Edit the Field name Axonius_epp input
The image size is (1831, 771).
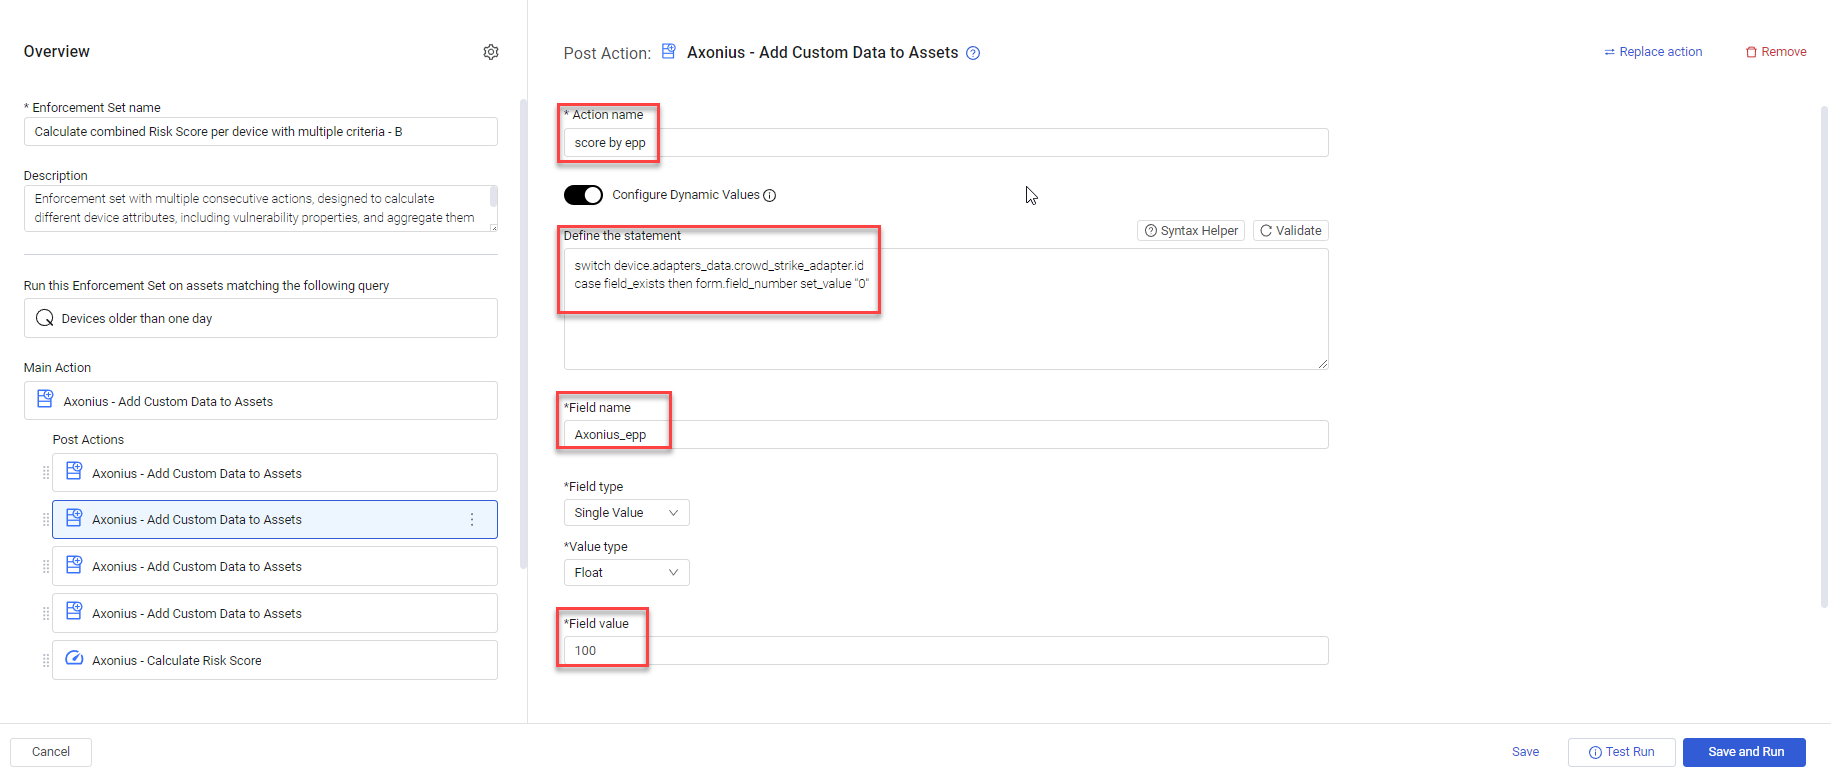point(946,435)
